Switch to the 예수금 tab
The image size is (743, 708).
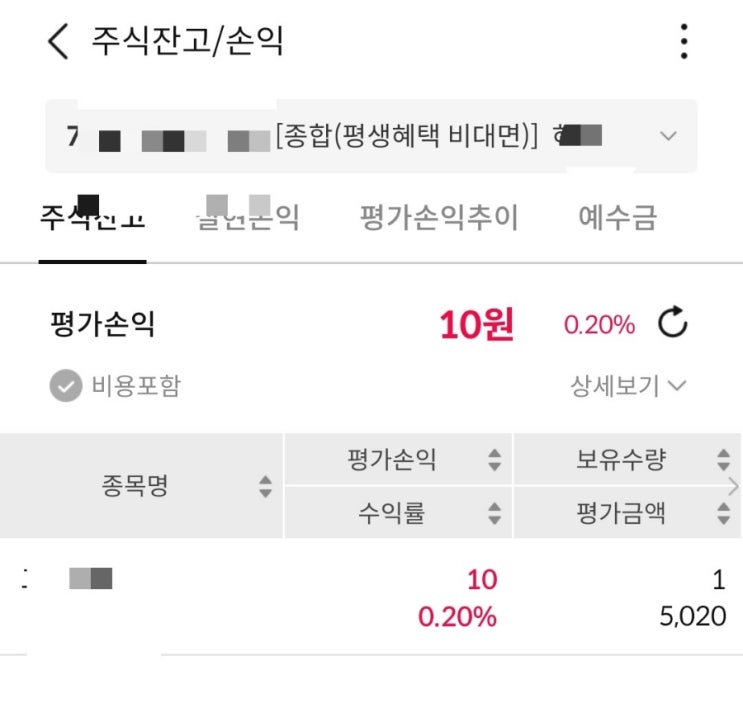click(617, 219)
